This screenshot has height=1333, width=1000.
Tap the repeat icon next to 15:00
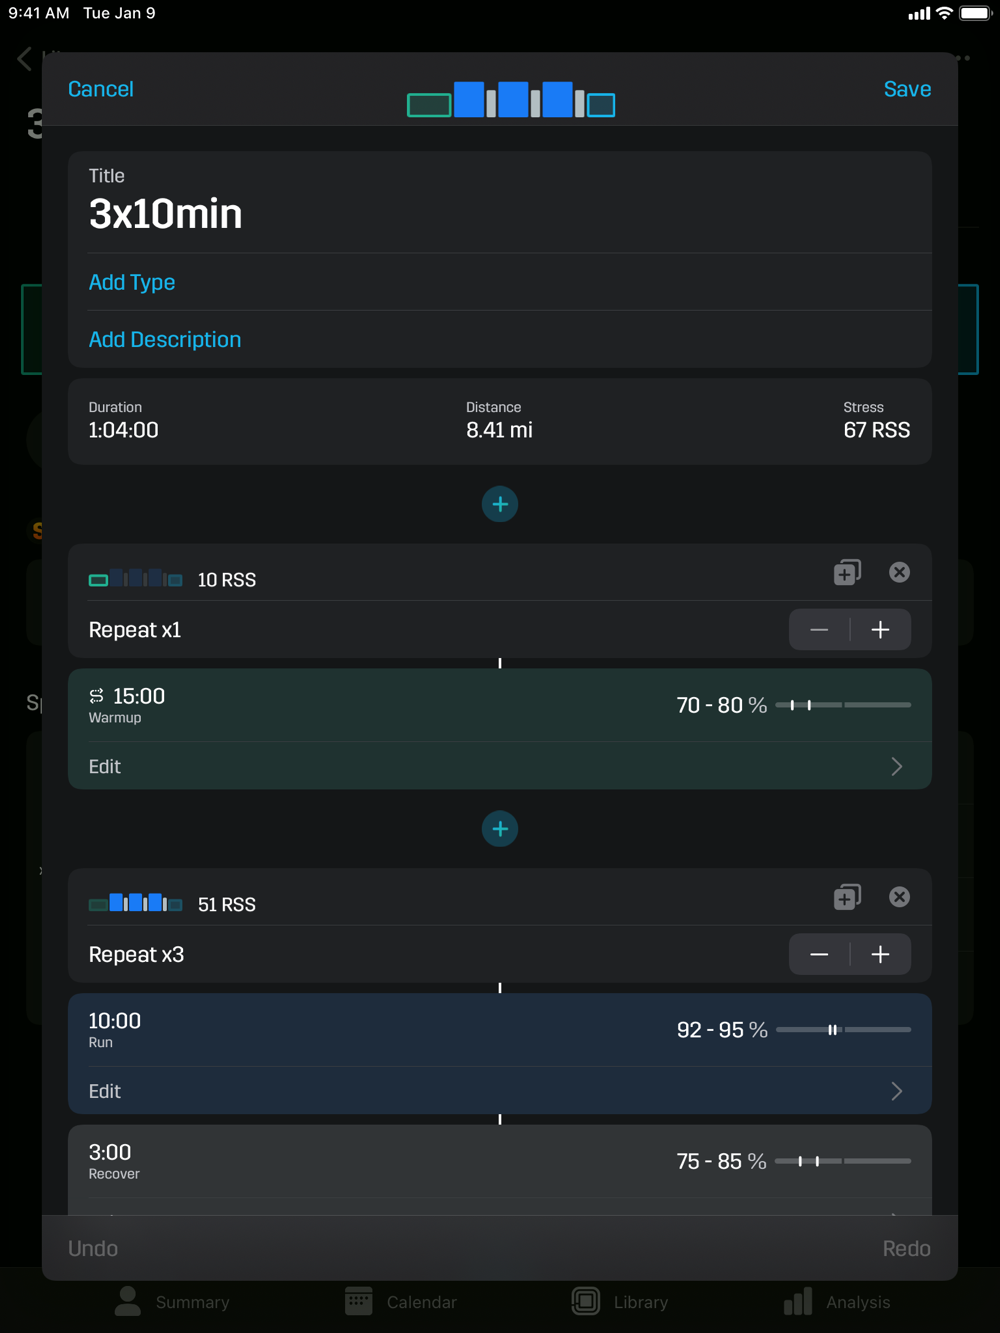click(x=97, y=696)
